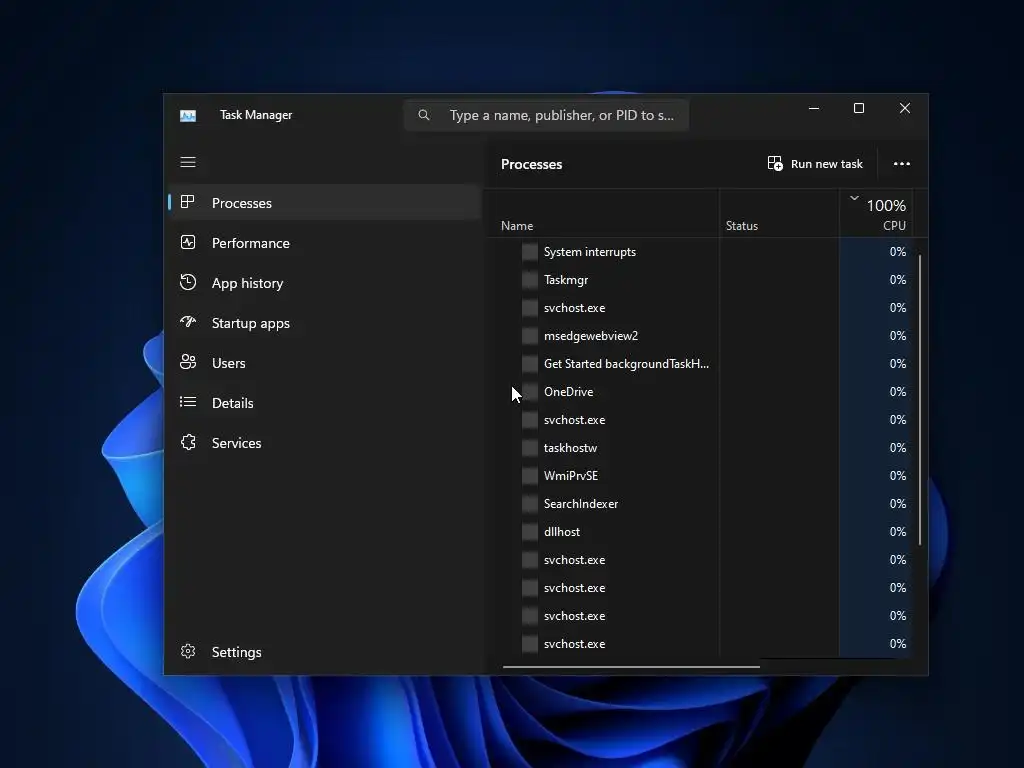Switch to the Performance page
The image size is (1024, 768).
click(x=325, y=243)
